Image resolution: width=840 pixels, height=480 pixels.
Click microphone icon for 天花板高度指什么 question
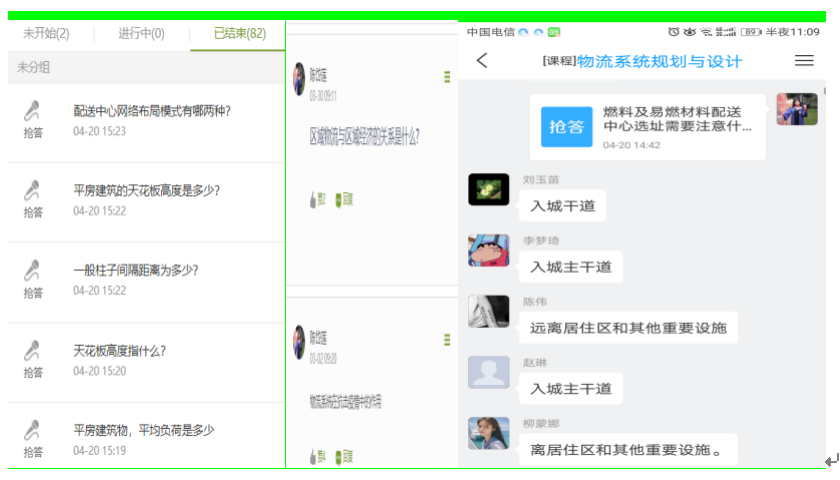coord(34,350)
